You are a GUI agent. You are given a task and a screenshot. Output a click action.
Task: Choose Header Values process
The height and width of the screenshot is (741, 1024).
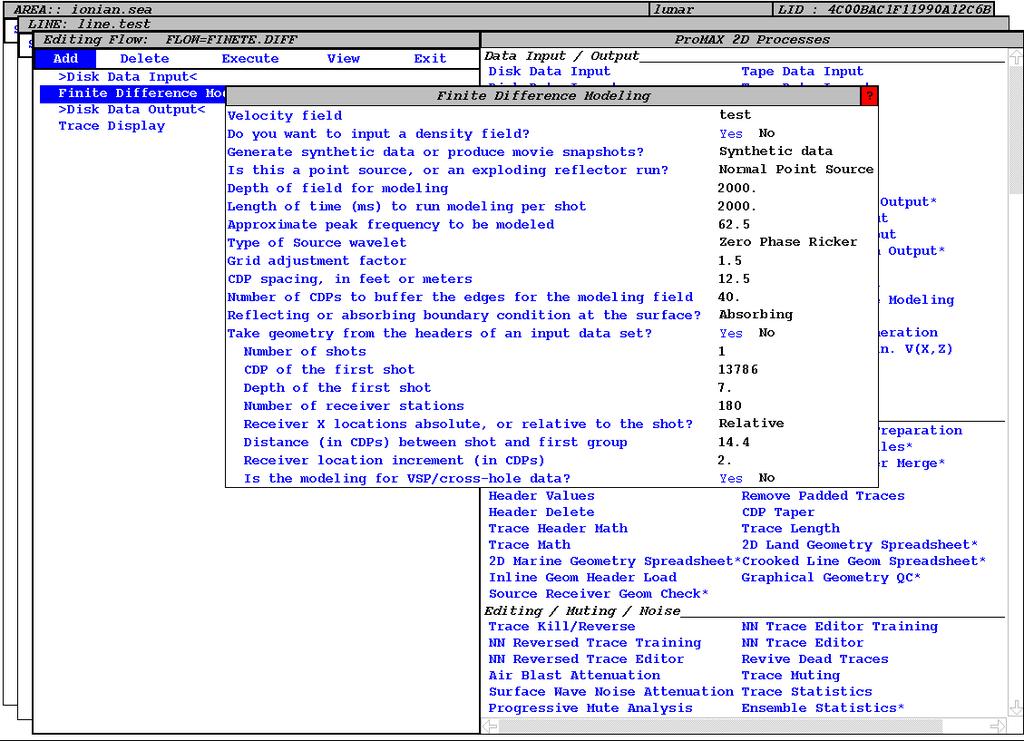pos(541,496)
